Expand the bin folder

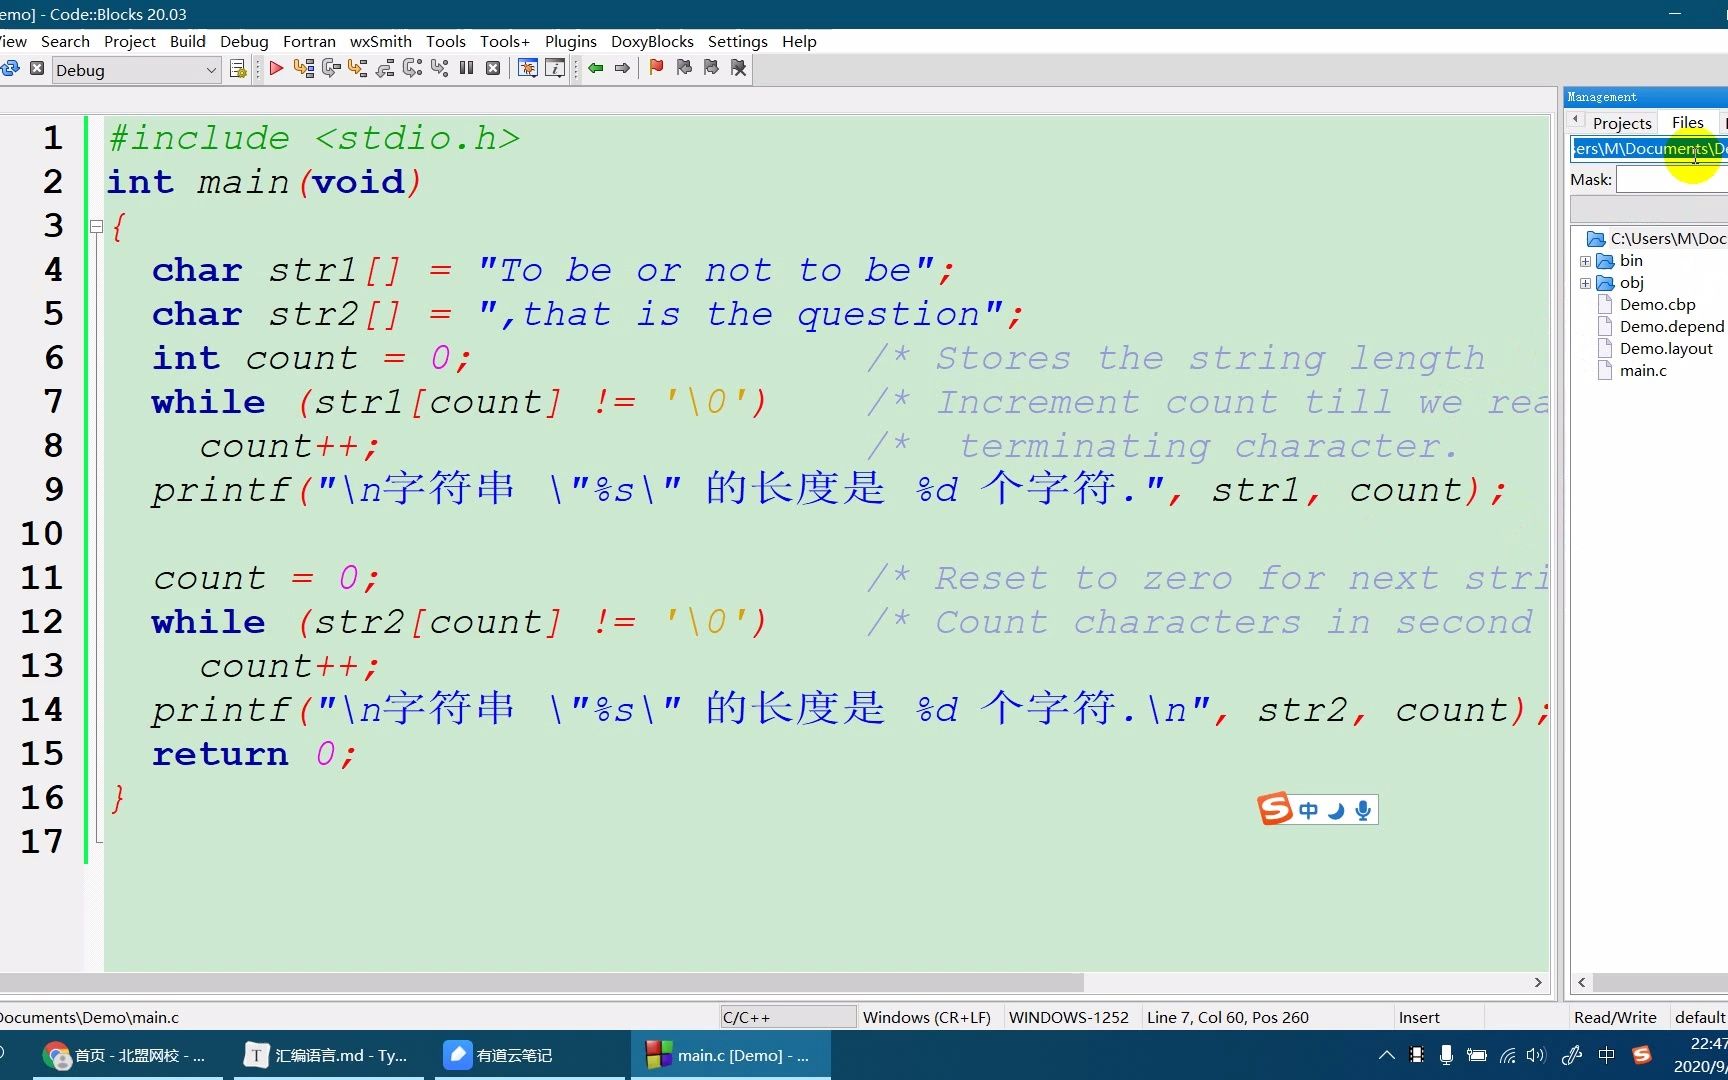tap(1585, 261)
